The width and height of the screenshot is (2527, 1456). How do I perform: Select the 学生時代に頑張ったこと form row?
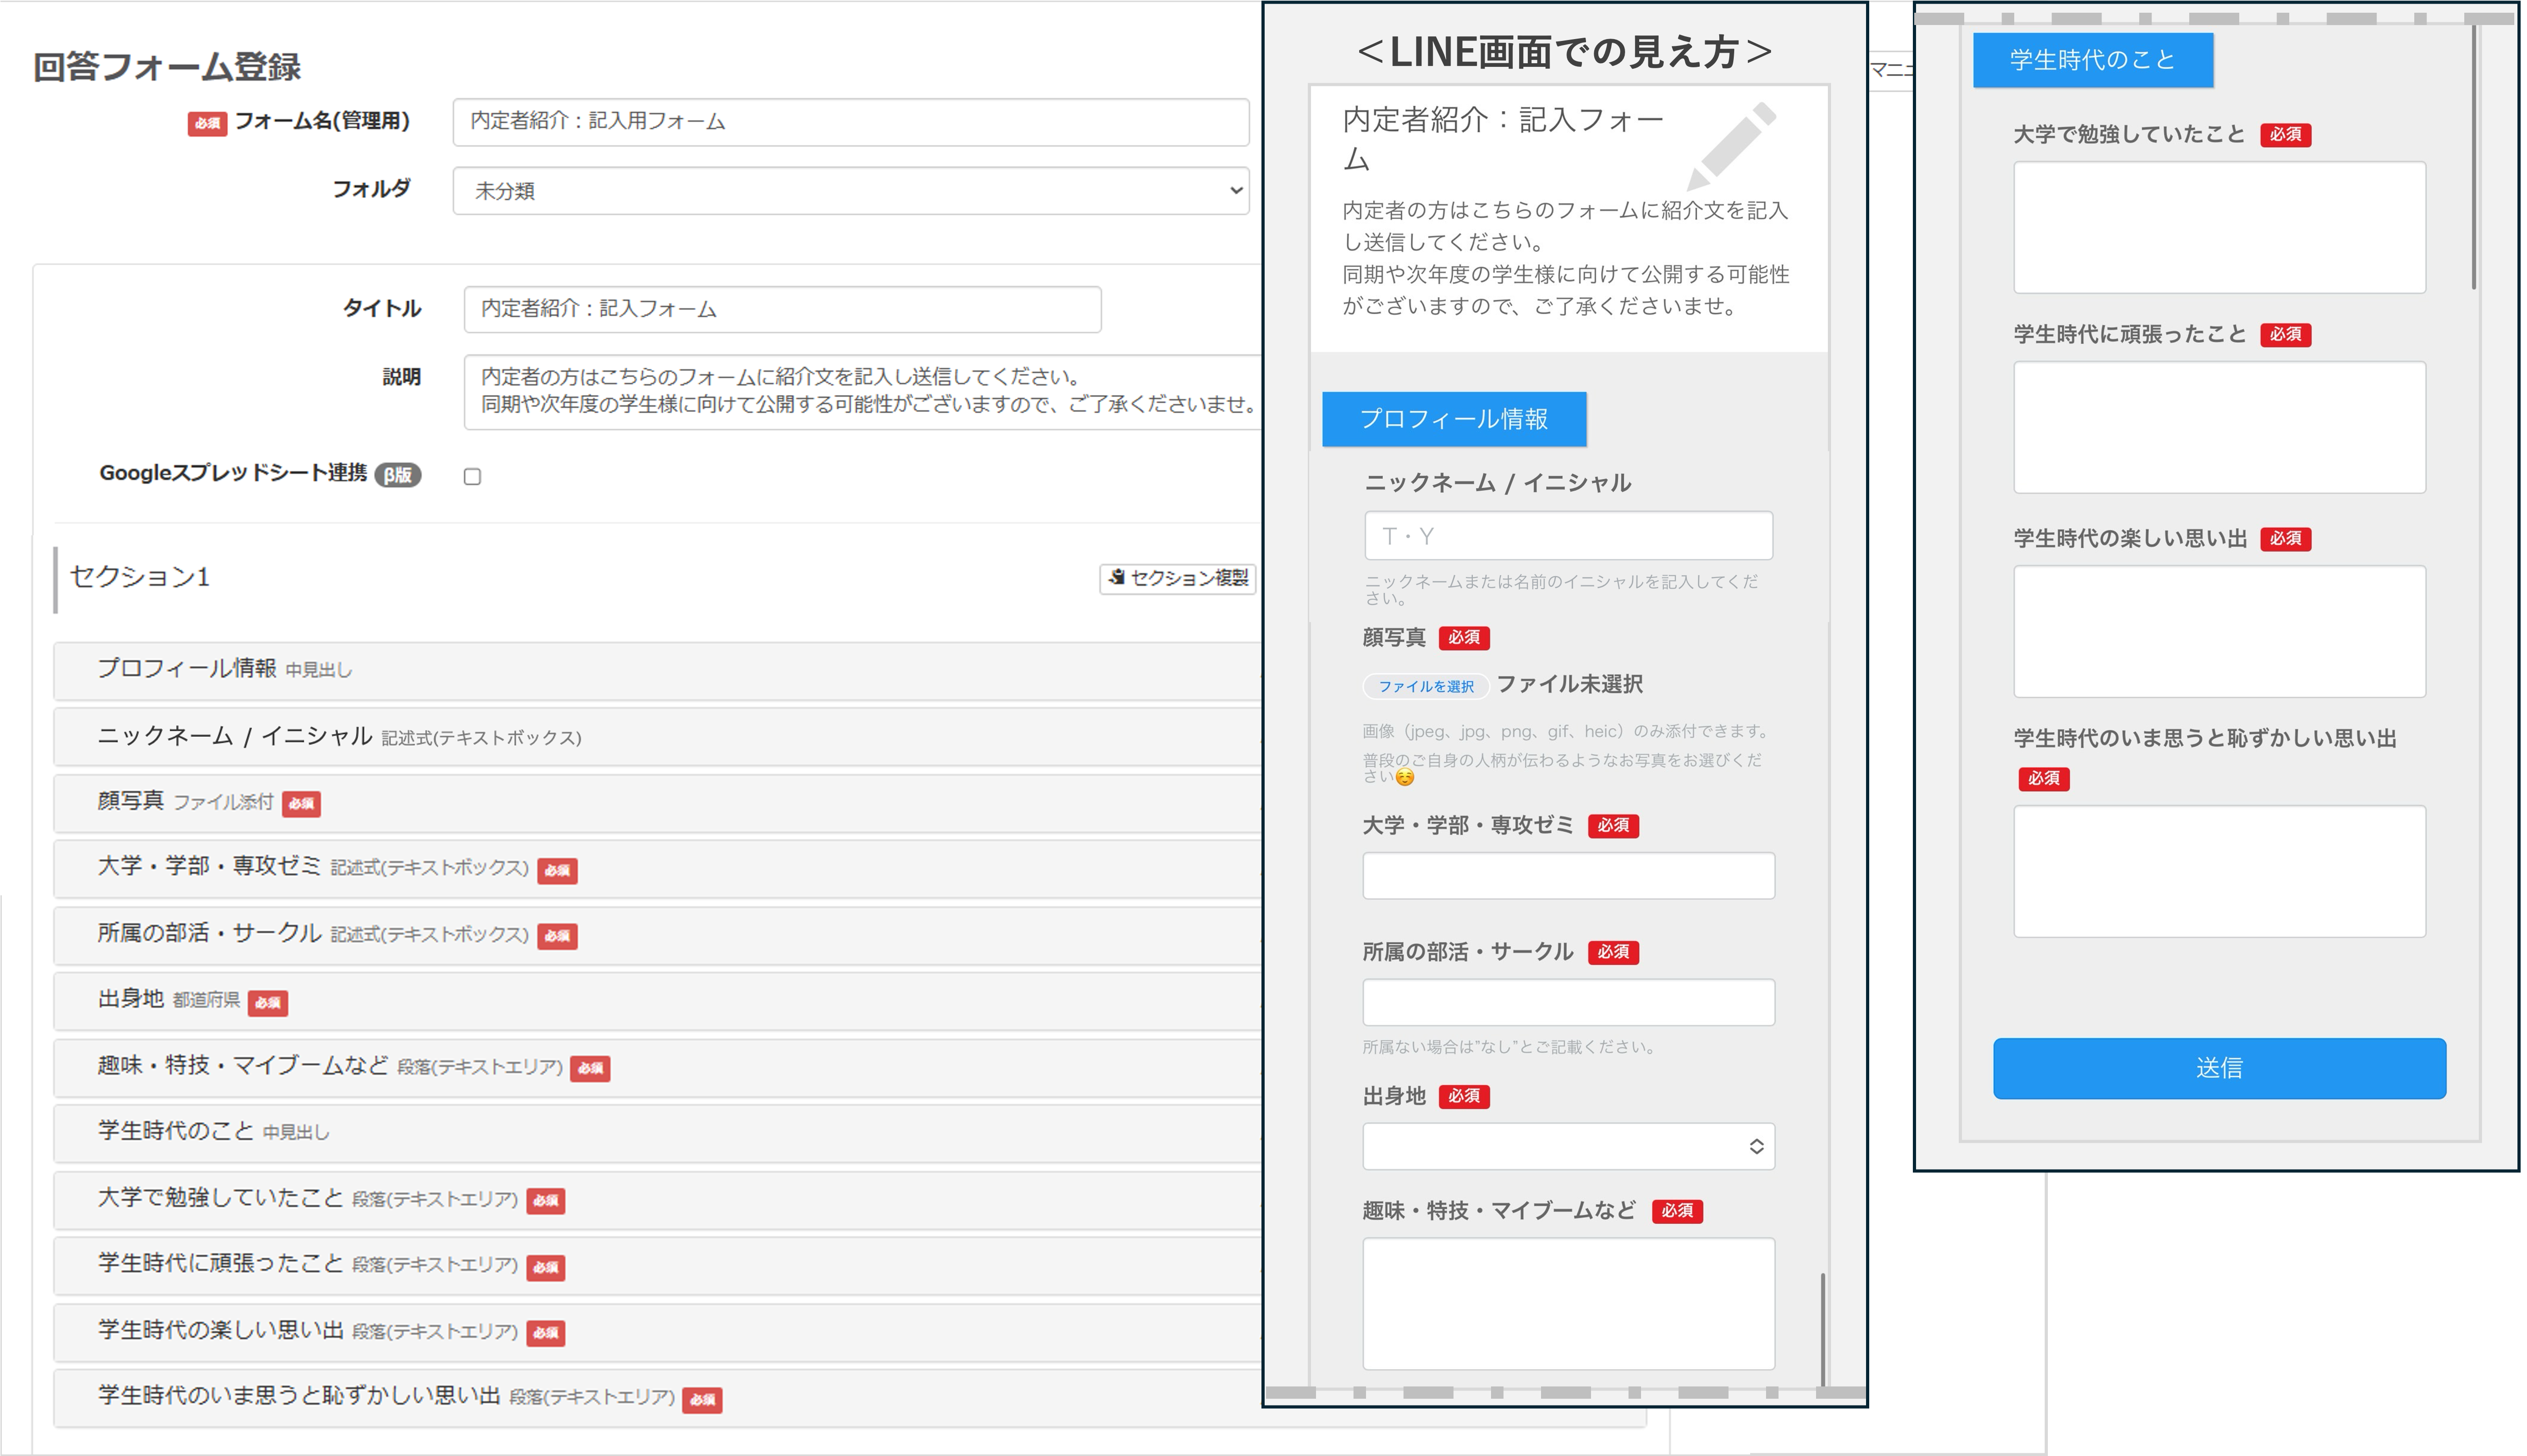[x=657, y=1265]
